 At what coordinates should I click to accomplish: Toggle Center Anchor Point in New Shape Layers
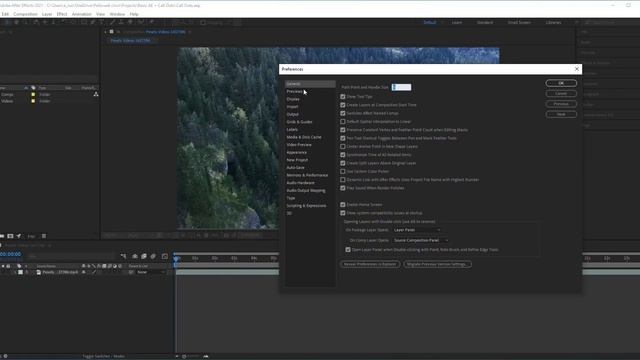click(x=343, y=147)
